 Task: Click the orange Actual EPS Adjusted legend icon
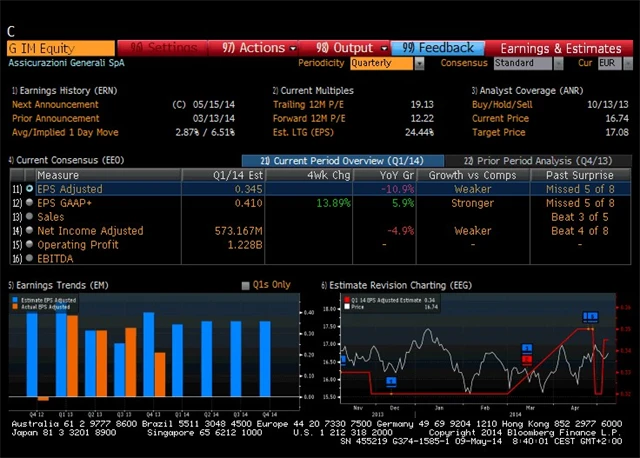(14, 306)
